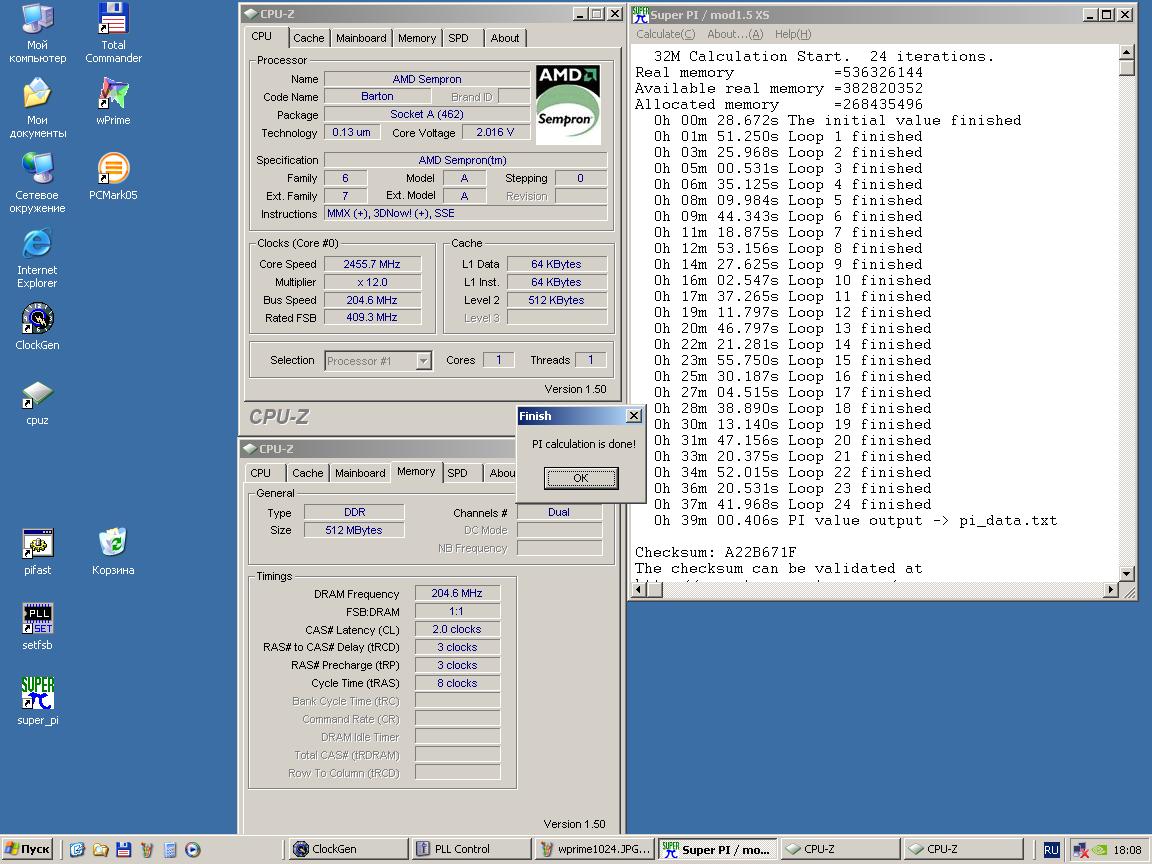
Task: Click the folder quick launch icon
Action: tap(101, 849)
